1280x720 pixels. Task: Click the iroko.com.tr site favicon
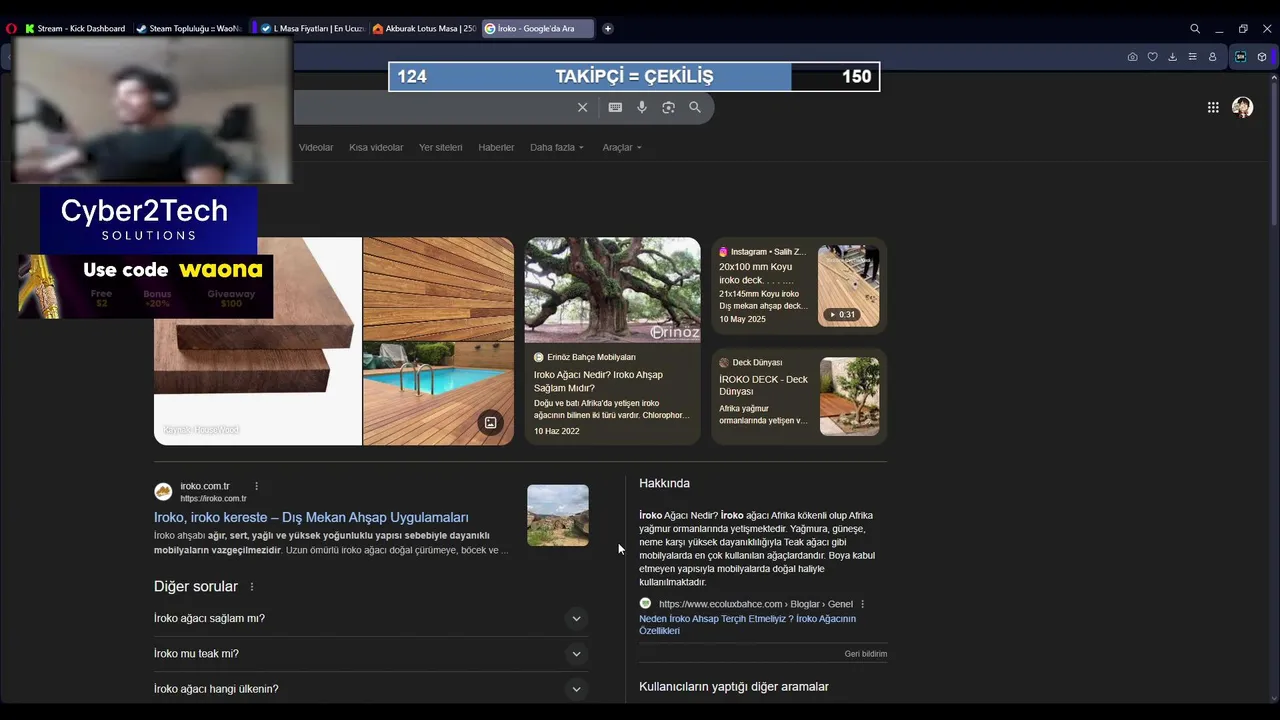click(163, 491)
